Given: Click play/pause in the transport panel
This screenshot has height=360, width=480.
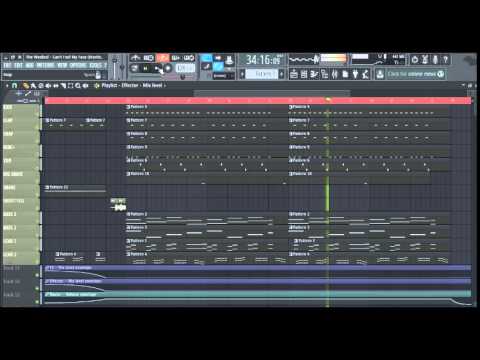Looking at the screenshot, I should 145,68.
